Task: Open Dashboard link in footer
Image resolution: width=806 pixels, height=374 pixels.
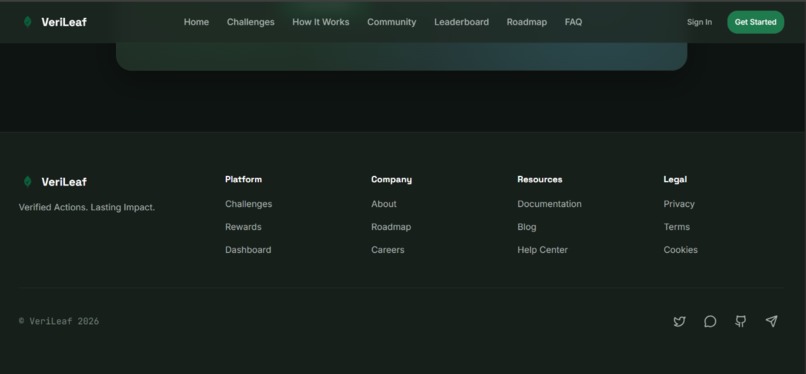Action: pos(248,250)
